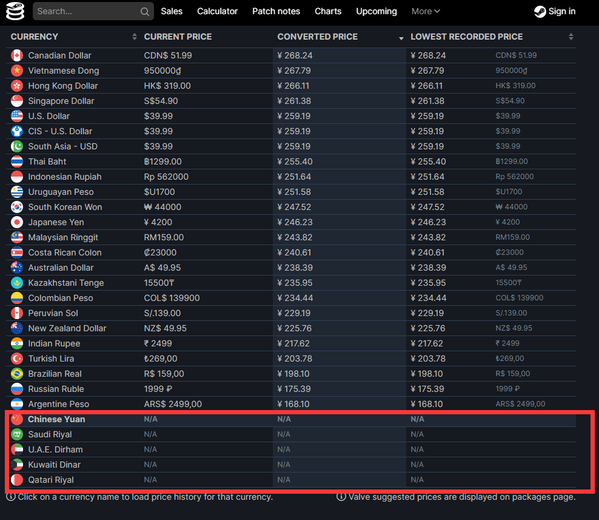Open the Sales page
The width and height of the screenshot is (599, 520).
click(x=172, y=11)
